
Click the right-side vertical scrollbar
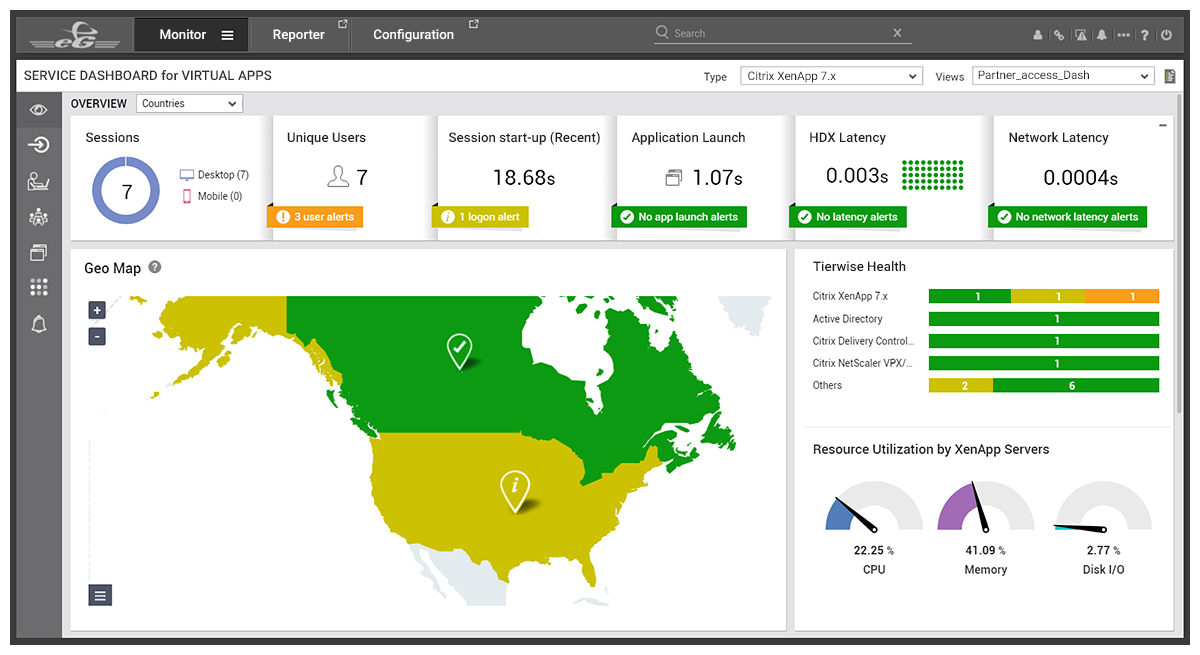[x=1181, y=253]
